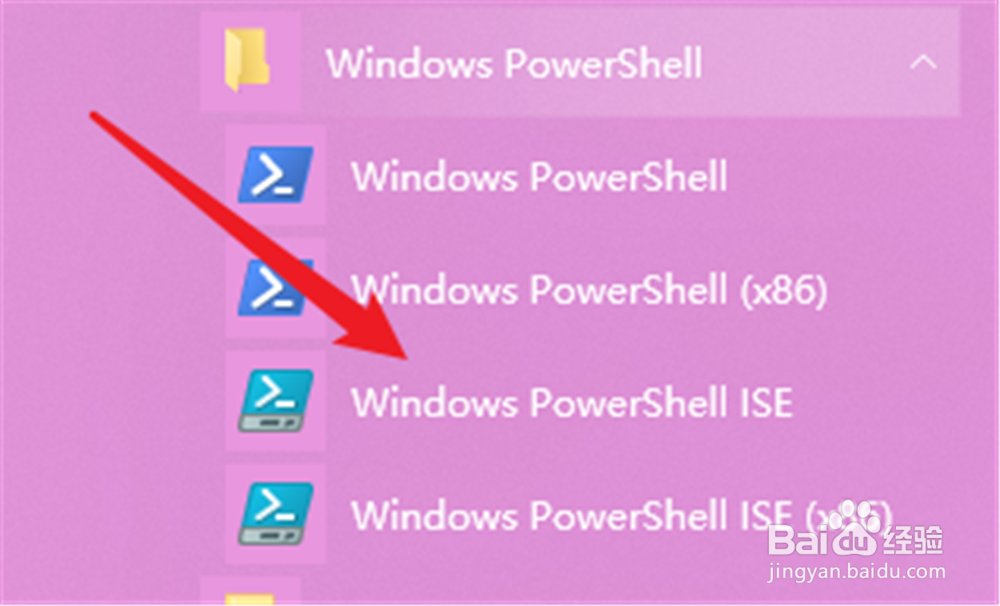
Task: Click the red arrow's pointed tip
Action: pos(403,356)
